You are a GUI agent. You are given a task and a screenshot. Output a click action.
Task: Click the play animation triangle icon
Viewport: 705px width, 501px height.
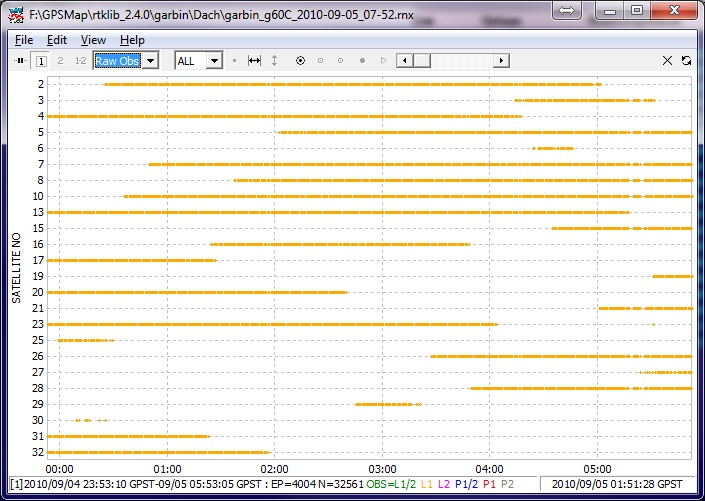click(x=383, y=61)
